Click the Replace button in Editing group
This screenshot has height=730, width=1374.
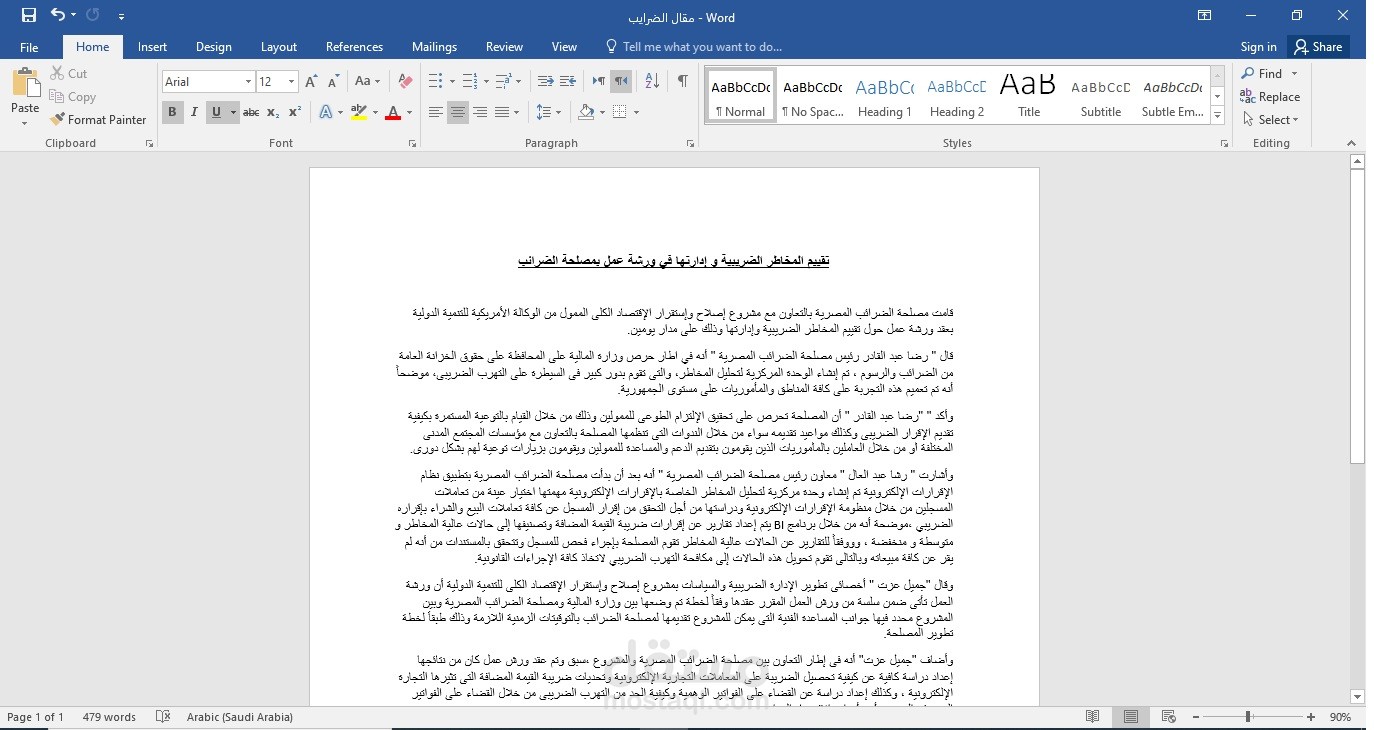point(1271,96)
